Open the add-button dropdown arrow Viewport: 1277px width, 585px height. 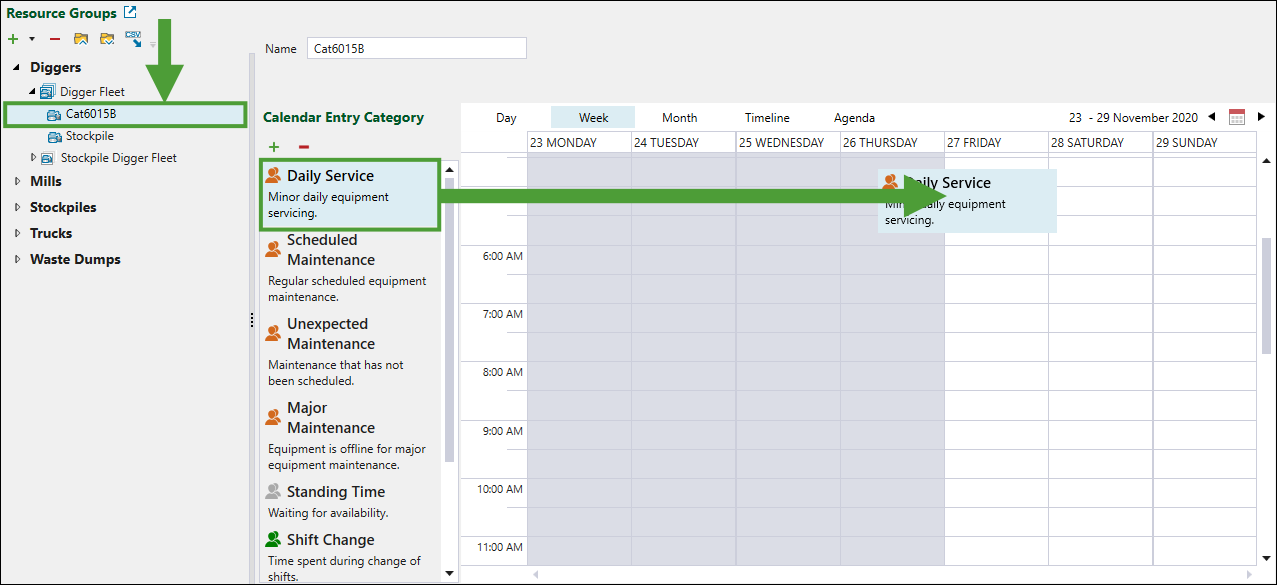(x=32, y=39)
